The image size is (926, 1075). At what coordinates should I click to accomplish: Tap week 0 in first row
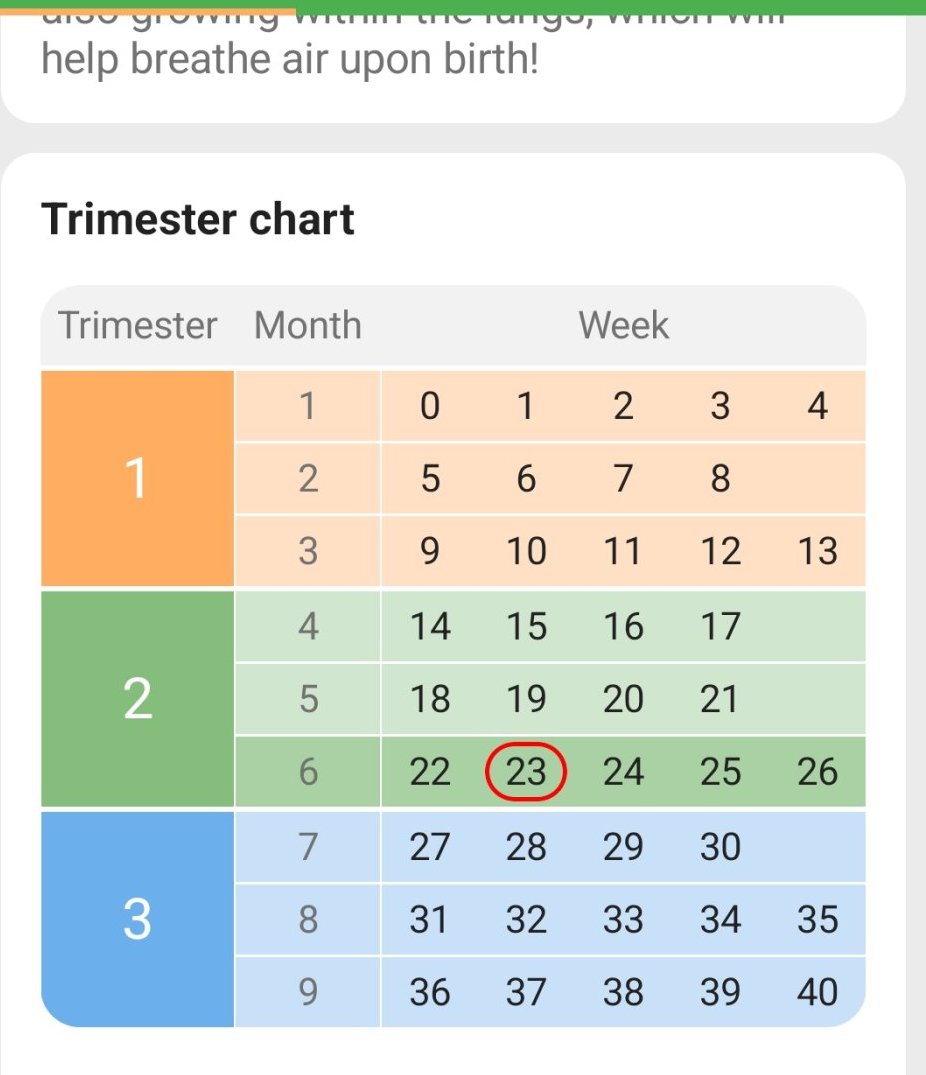click(430, 406)
